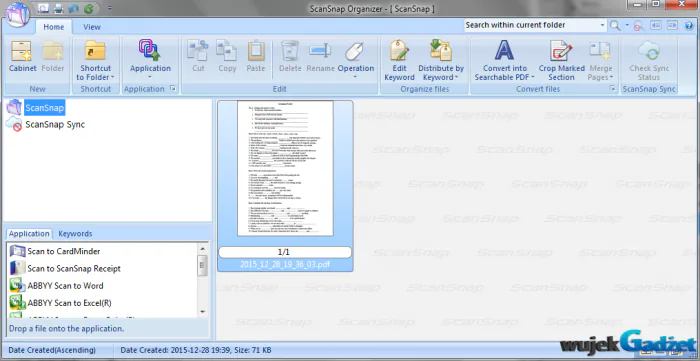The height and width of the screenshot is (361, 700).
Task: Click the 1/1 page indicator
Action: (x=285, y=252)
